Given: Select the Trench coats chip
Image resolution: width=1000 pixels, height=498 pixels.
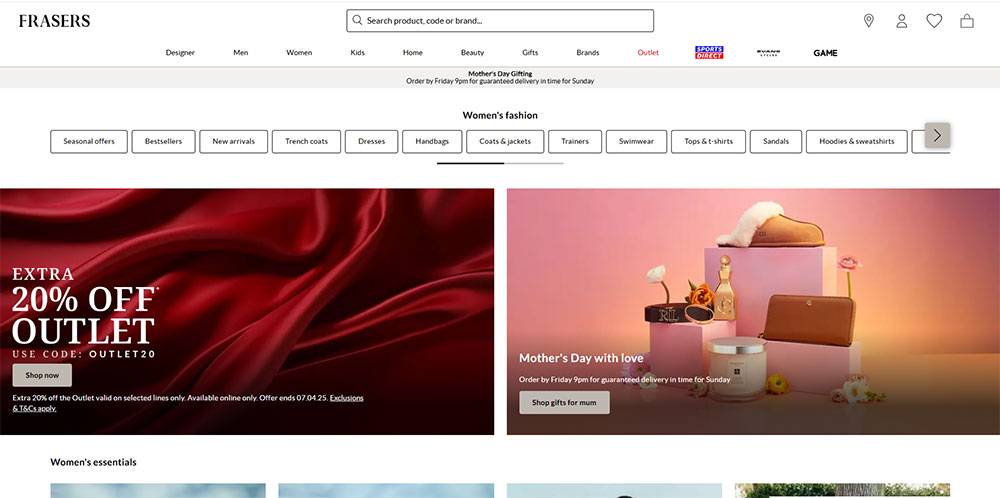Looking at the screenshot, I should click(306, 142).
